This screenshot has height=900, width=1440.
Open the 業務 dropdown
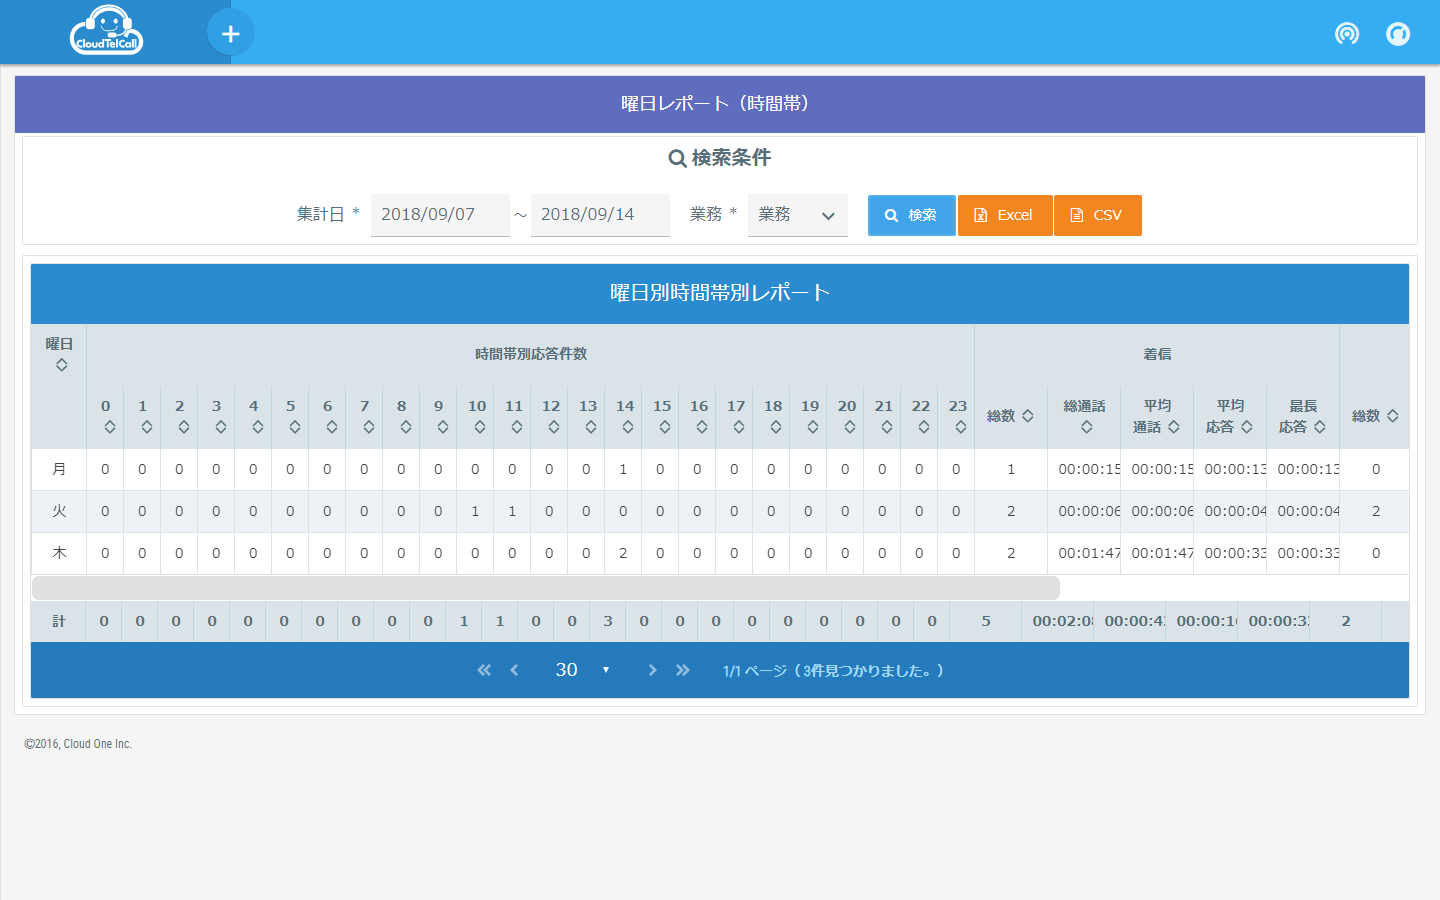pyautogui.click(x=798, y=215)
